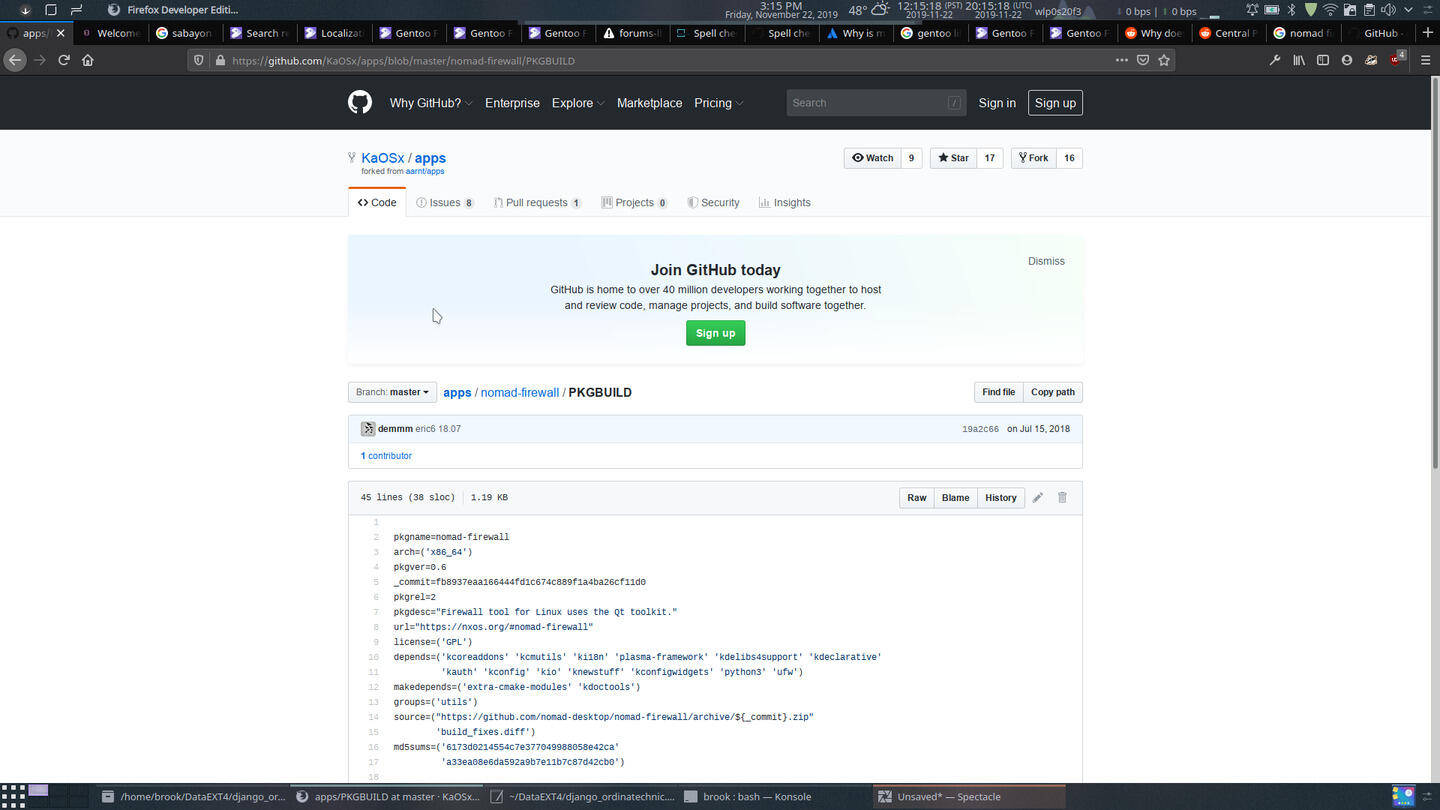Image resolution: width=1440 pixels, height=810 pixels.
Task: Switch to the 'forums' browser tab
Action: [631, 33]
